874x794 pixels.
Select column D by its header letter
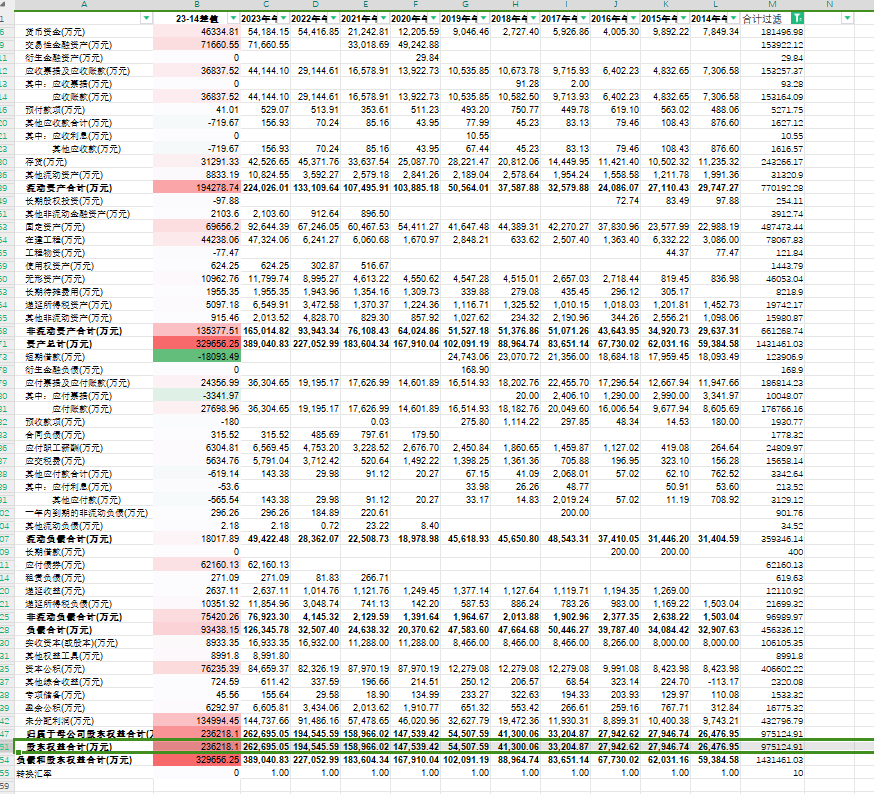tap(315, 4)
